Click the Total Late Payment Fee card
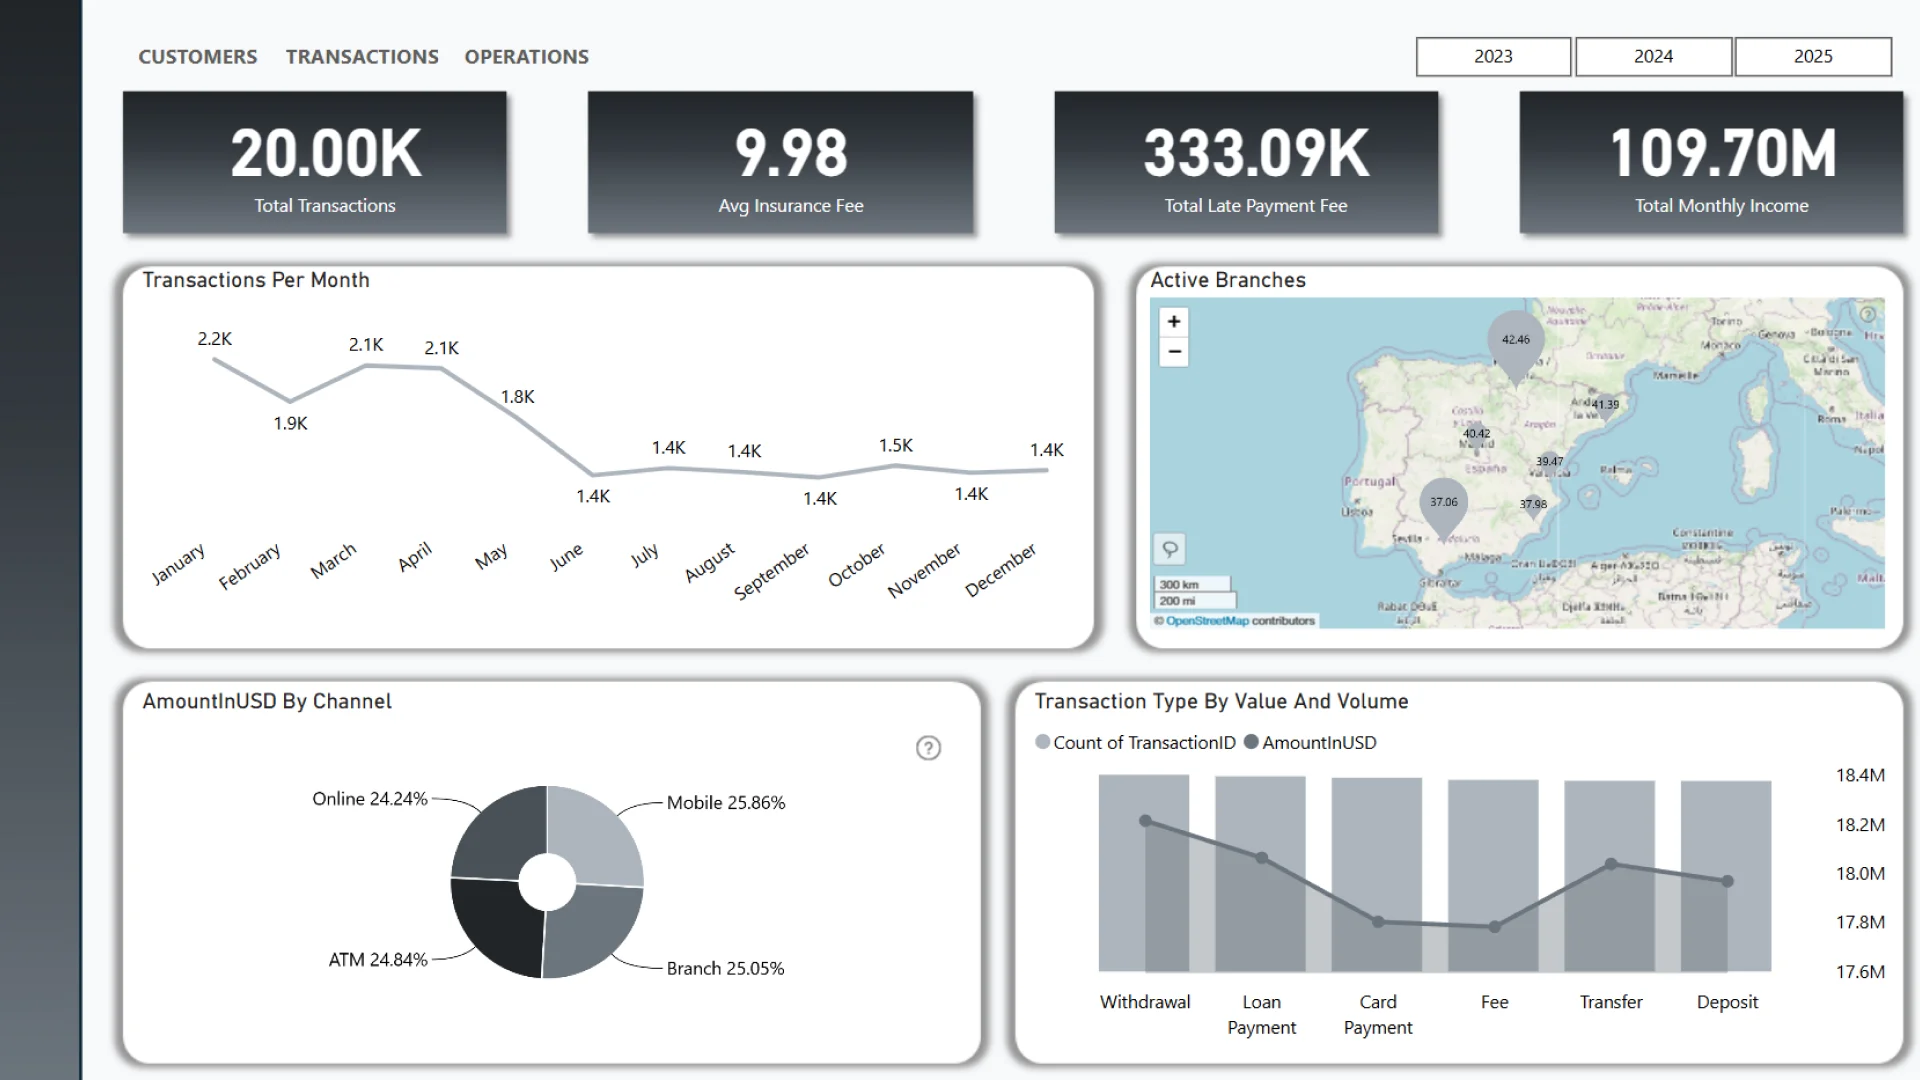This screenshot has height=1080, width=1920. (x=1246, y=163)
